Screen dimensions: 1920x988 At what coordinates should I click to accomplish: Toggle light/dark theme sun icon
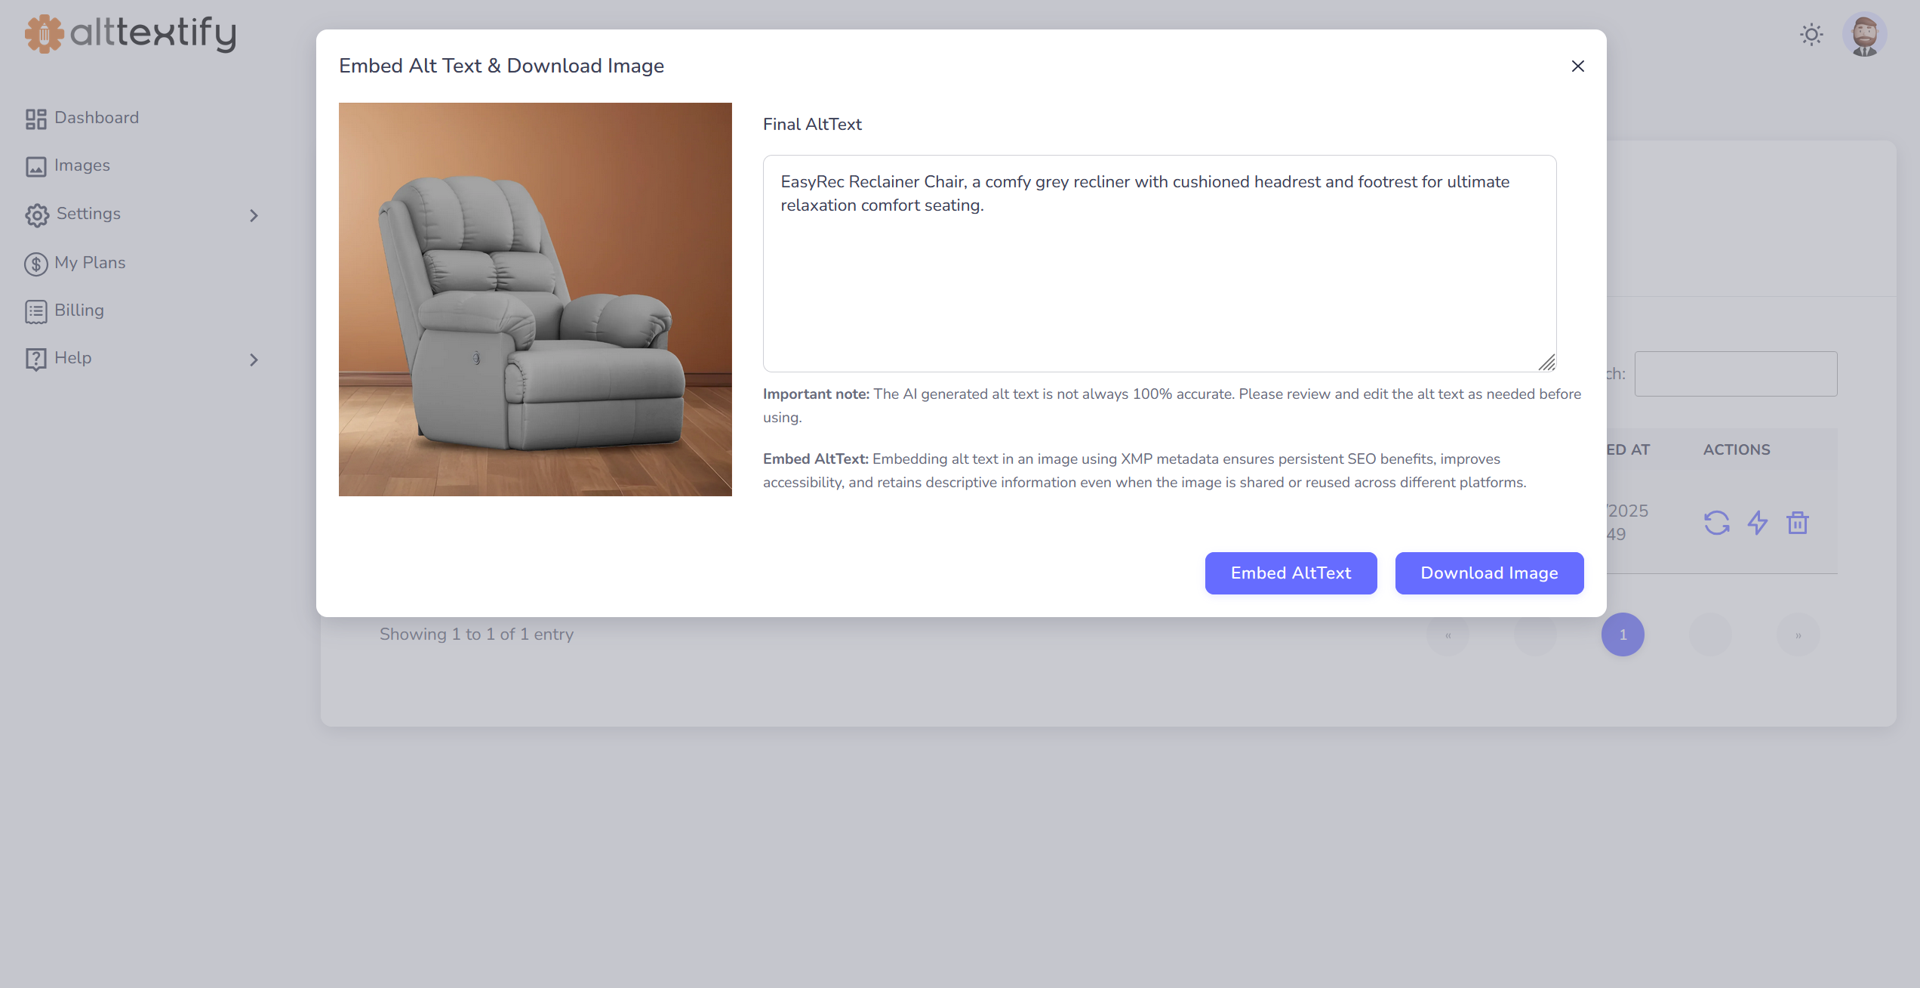pyautogui.click(x=1811, y=35)
